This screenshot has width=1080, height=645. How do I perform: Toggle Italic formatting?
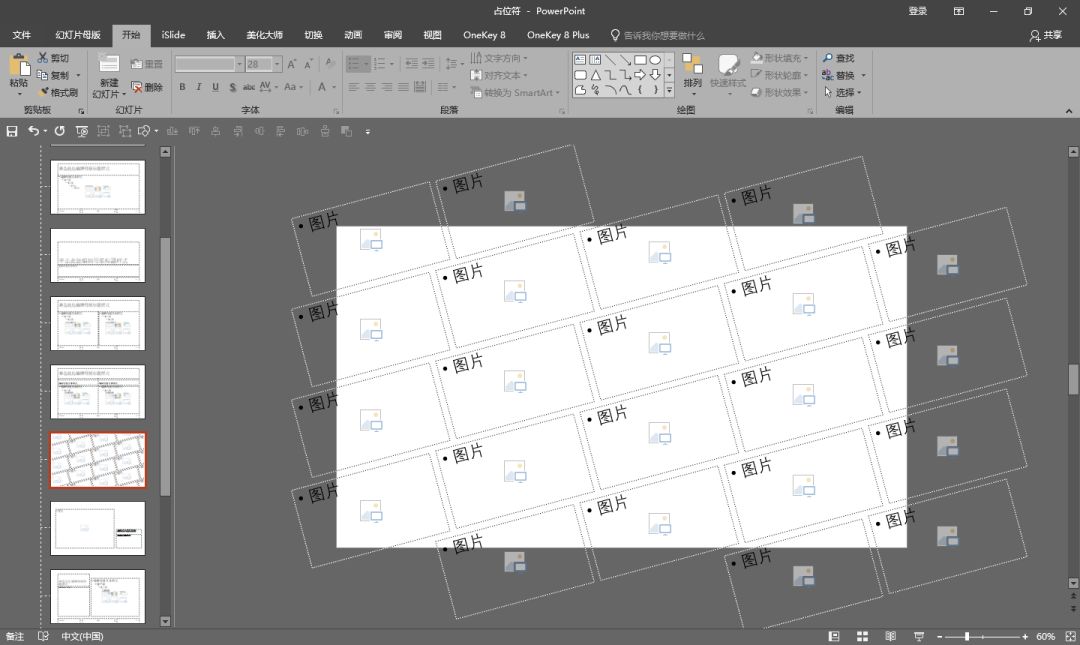(x=198, y=87)
